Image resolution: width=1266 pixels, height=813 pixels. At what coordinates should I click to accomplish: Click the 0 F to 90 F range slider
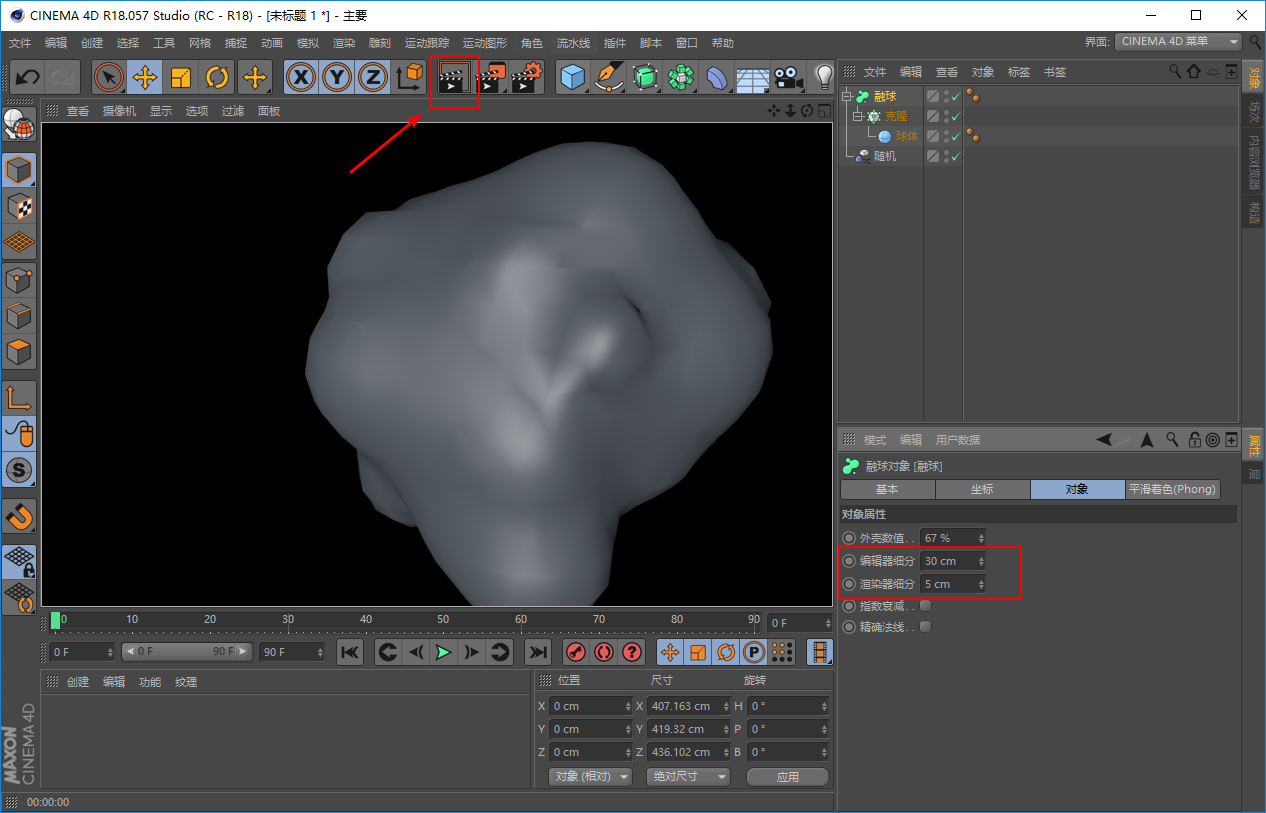pyautogui.click(x=188, y=652)
